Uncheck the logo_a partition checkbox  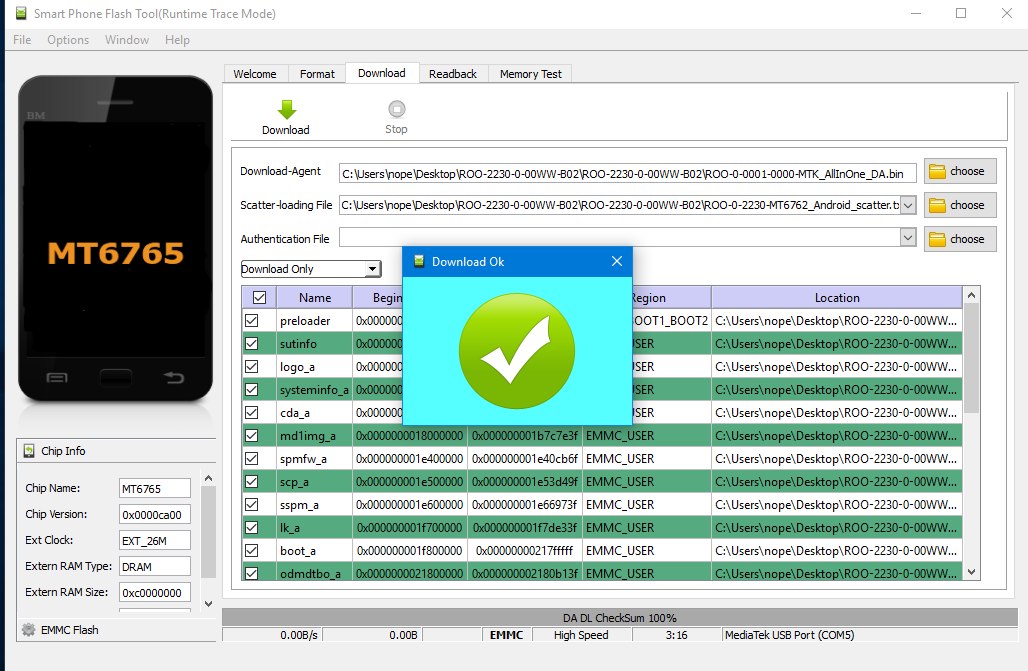(x=252, y=367)
